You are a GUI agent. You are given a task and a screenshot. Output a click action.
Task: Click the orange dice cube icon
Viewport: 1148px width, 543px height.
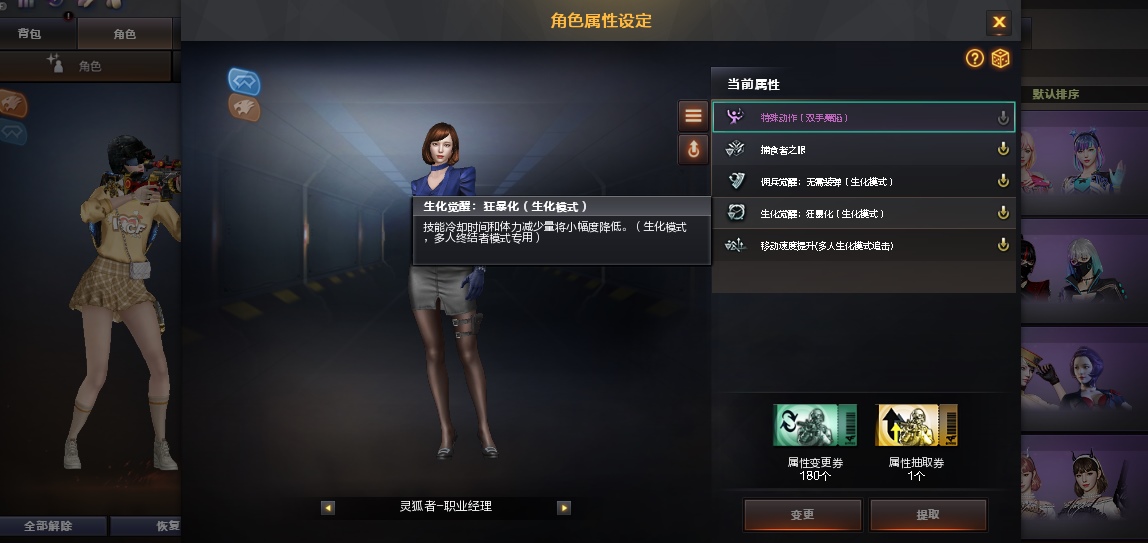1000,59
